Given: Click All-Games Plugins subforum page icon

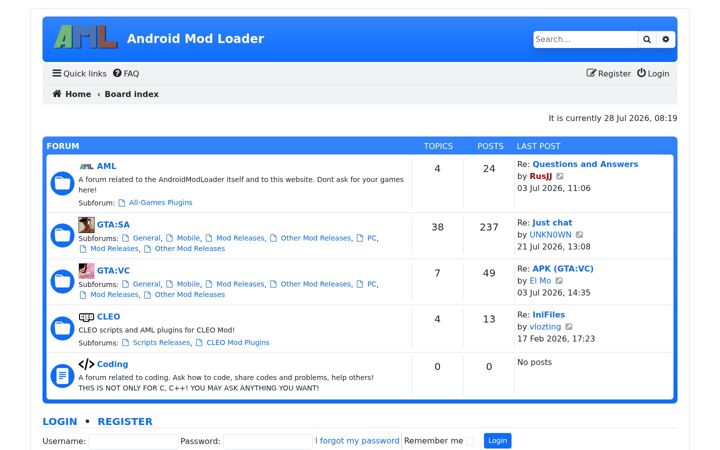Looking at the screenshot, I should click(x=122, y=203).
